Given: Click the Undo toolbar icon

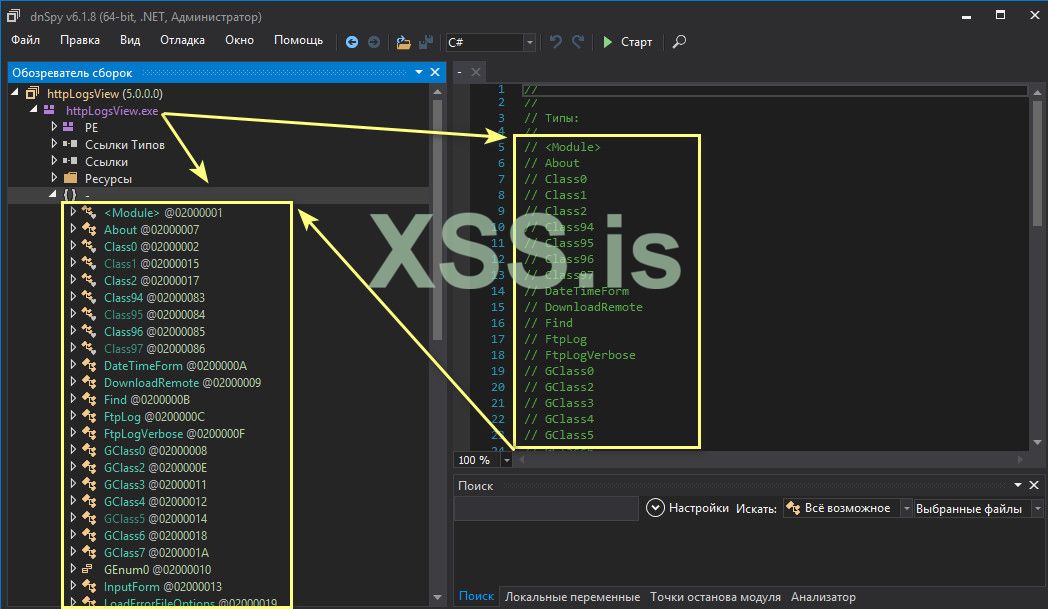Looking at the screenshot, I should [556, 42].
